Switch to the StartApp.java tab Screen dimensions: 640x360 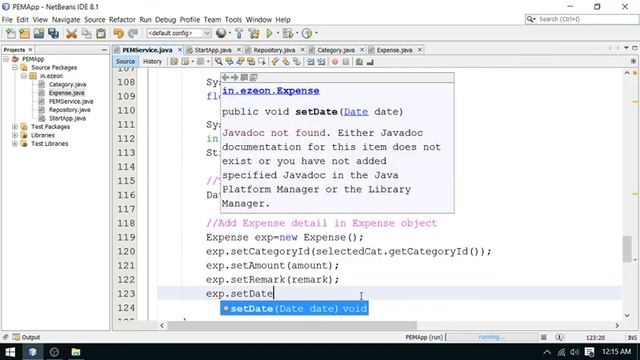(x=213, y=50)
